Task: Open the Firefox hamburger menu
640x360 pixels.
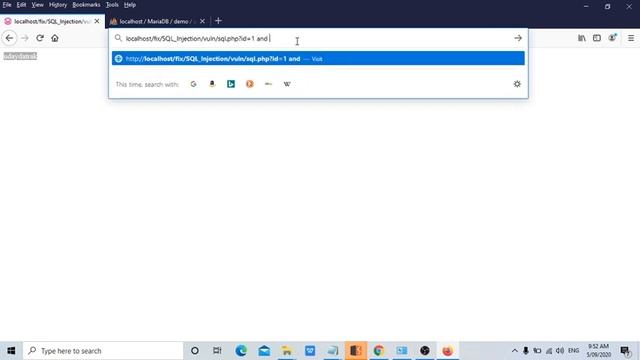Action: (631, 38)
